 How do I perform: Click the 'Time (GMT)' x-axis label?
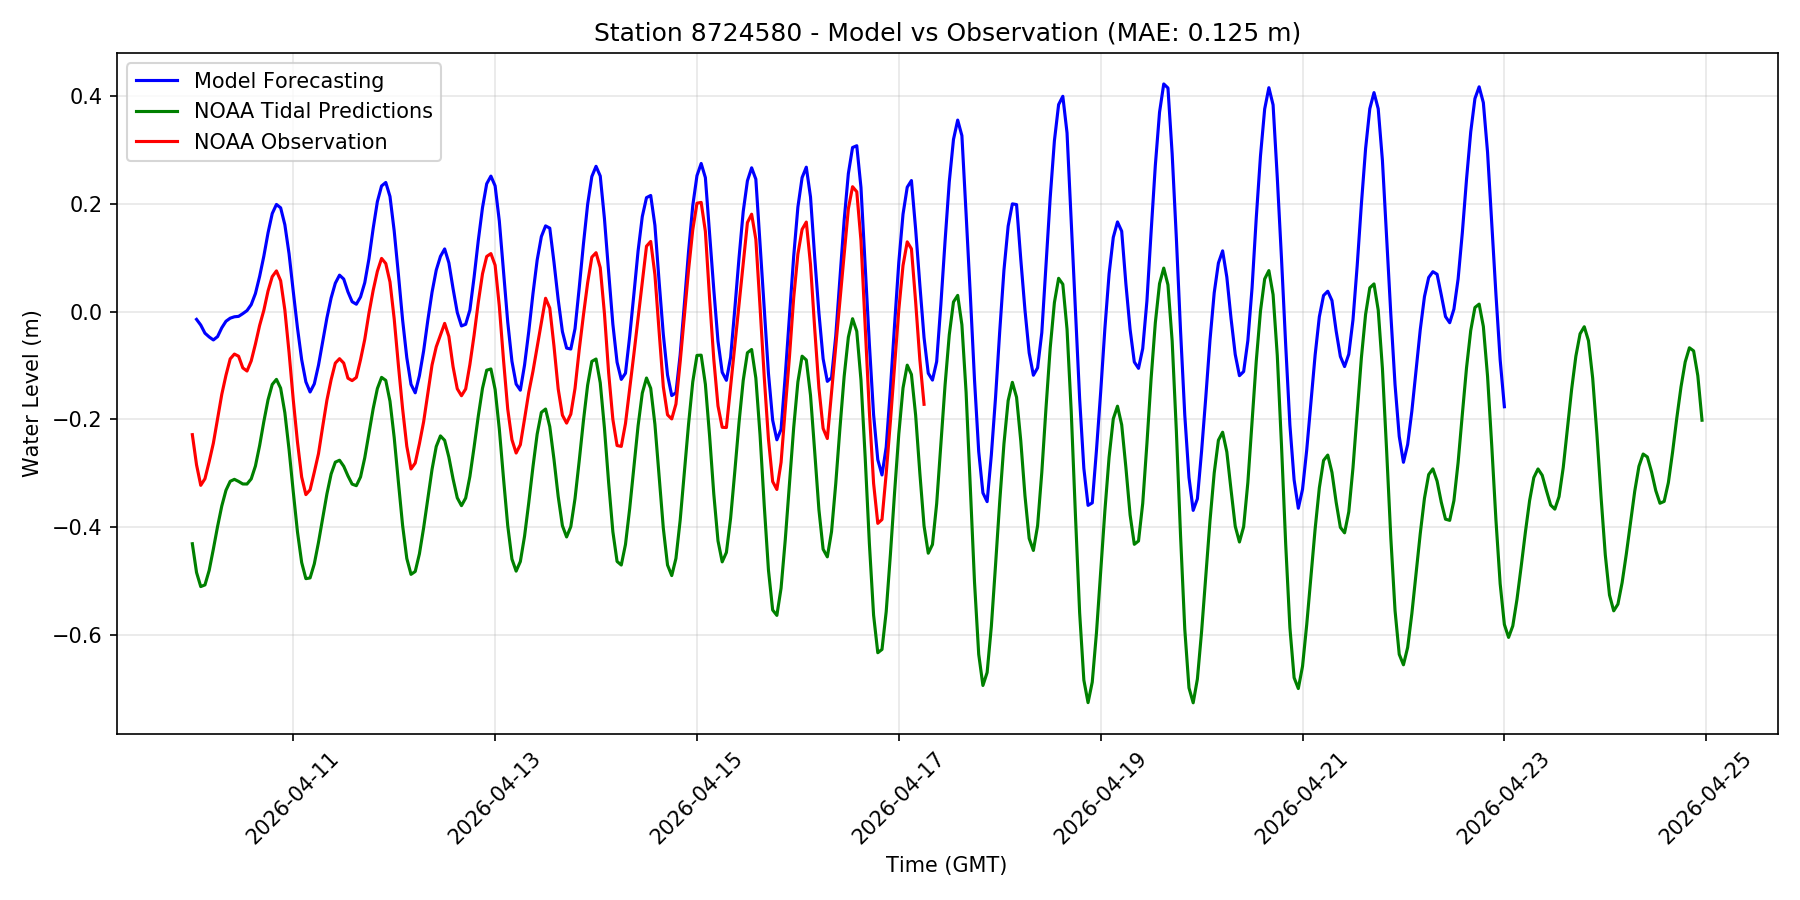click(x=946, y=865)
